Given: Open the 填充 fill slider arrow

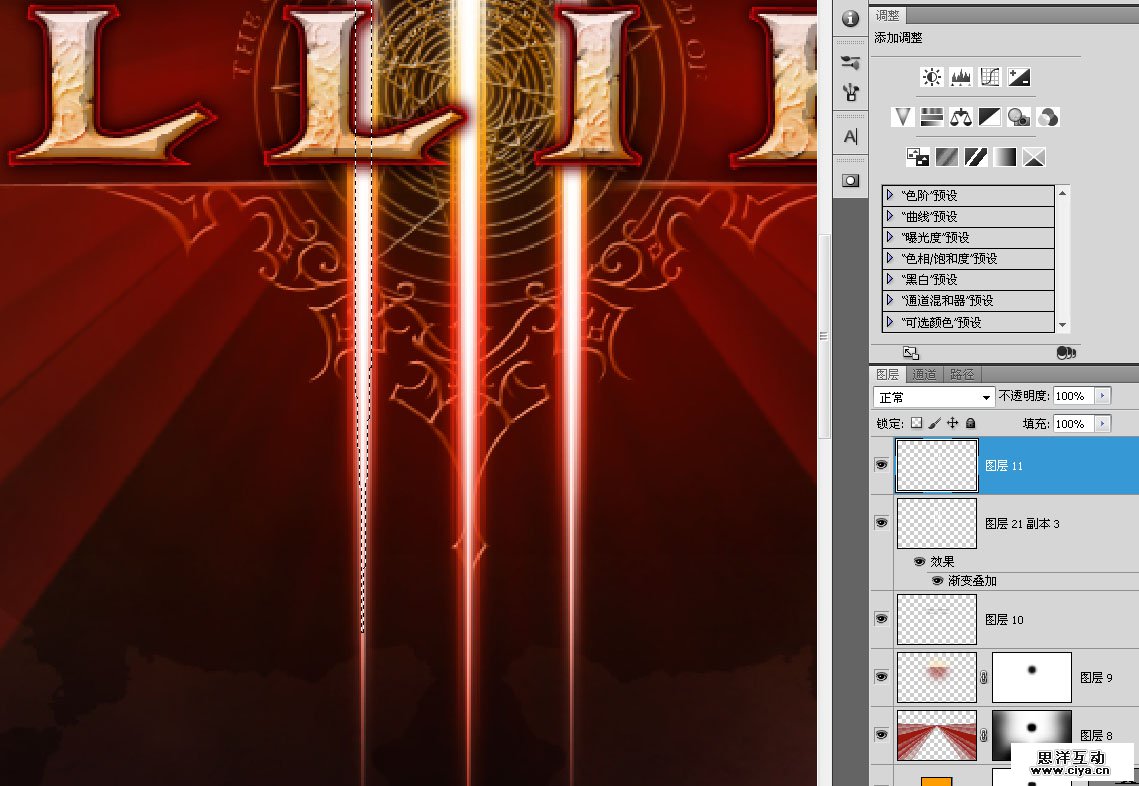Looking at the screenshot, I should click(x=1103, y=424).
